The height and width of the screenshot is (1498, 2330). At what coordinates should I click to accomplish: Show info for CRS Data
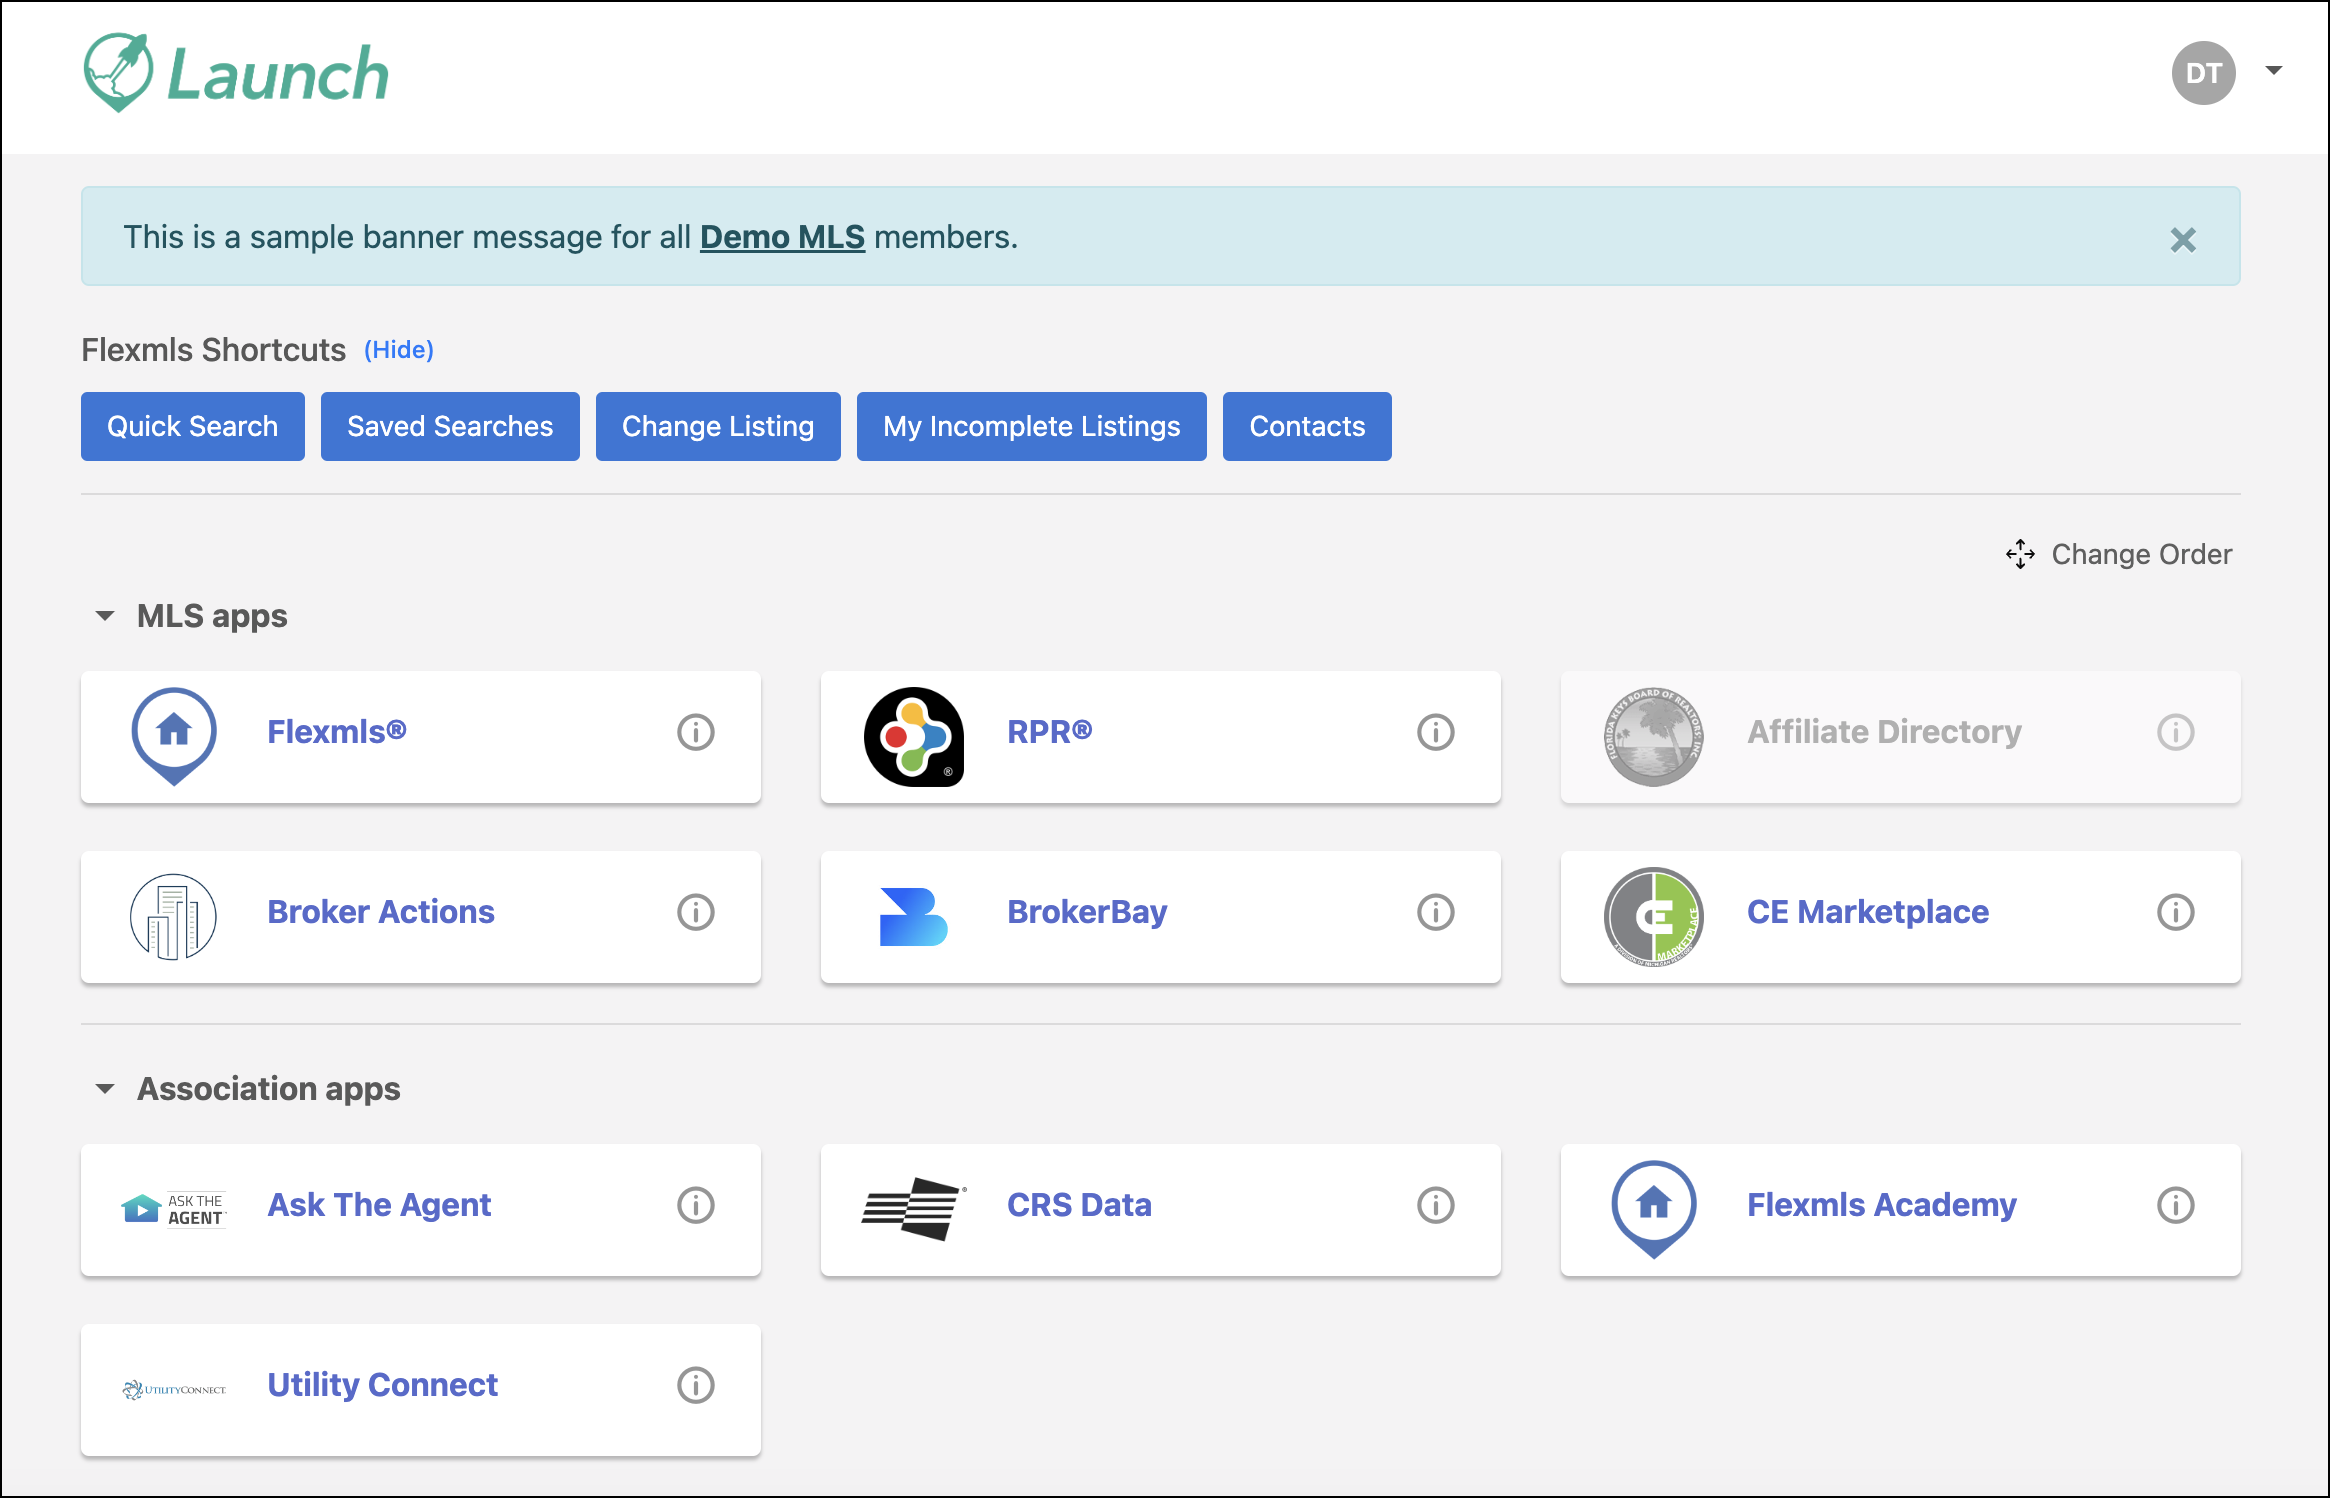1436,1205
